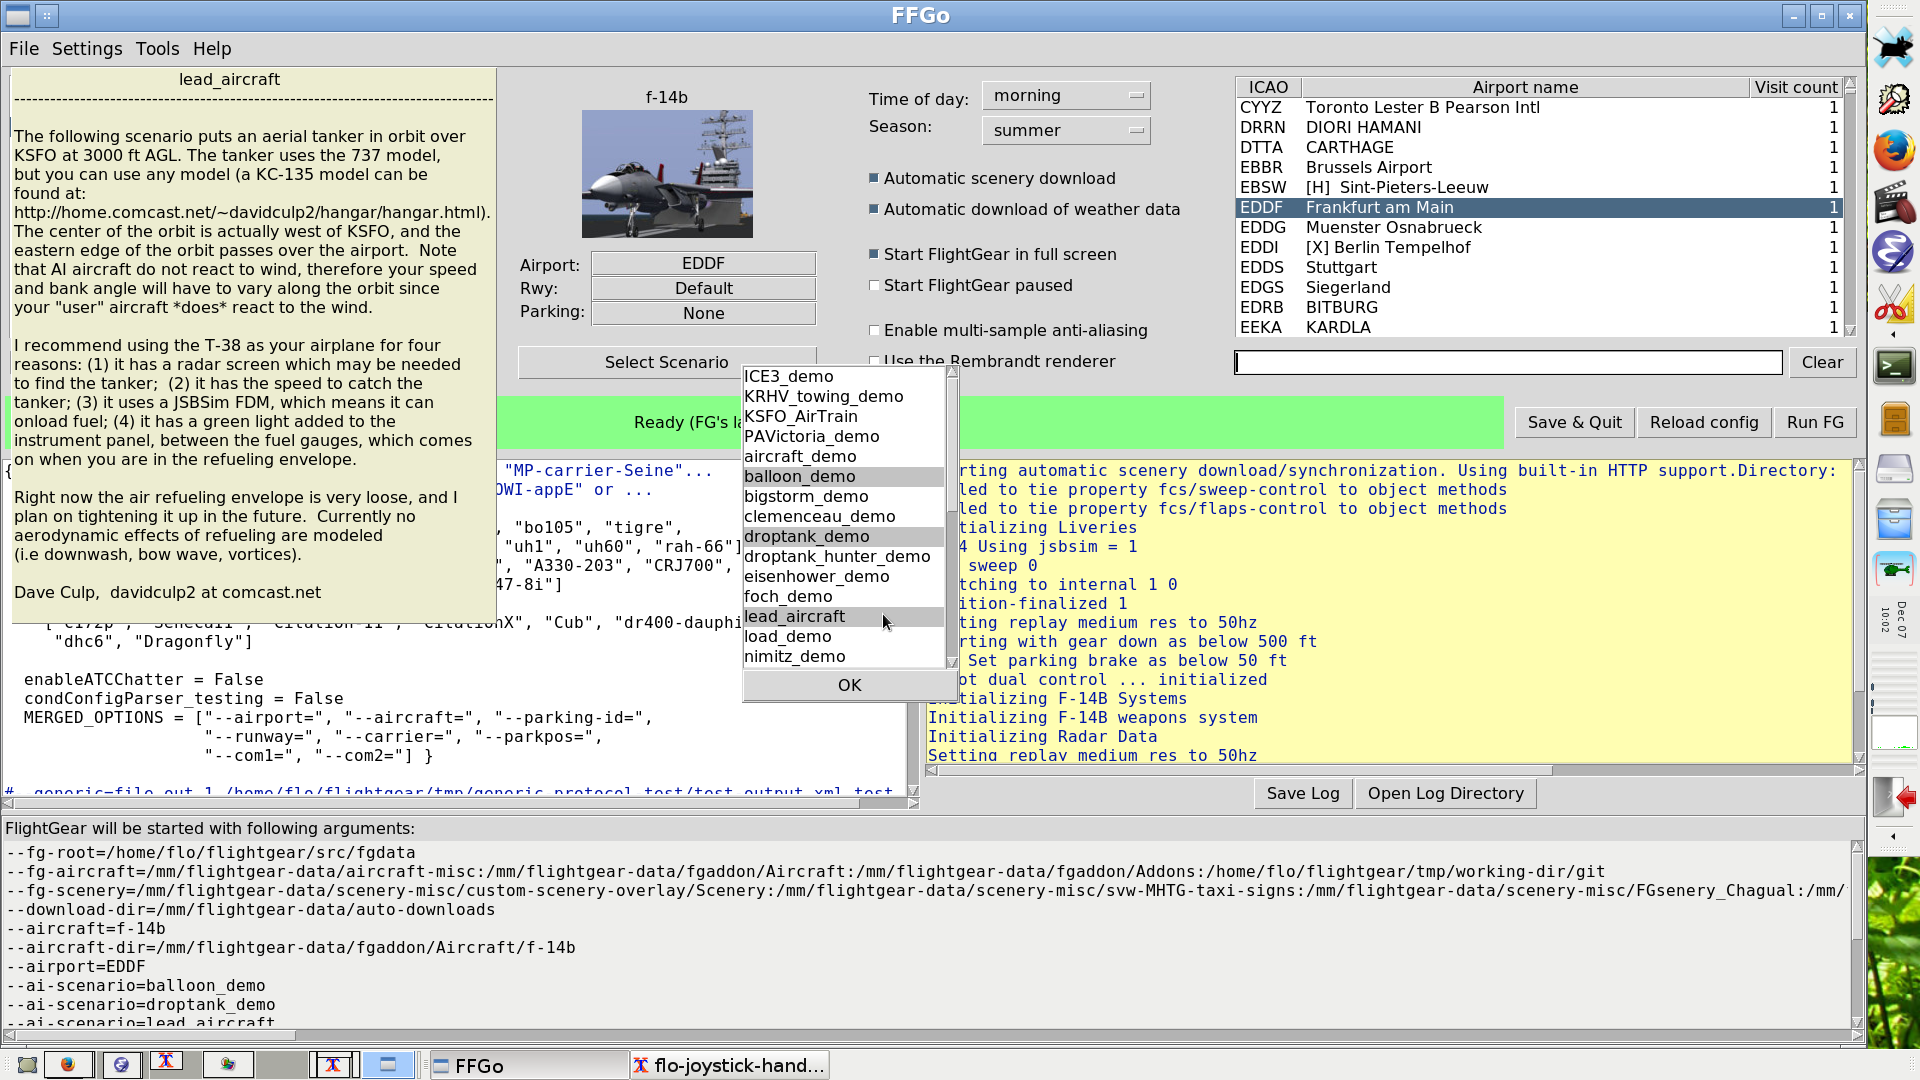Click the log out door icon
The image size is (1920, 1080).
(x=1894, y=797)
